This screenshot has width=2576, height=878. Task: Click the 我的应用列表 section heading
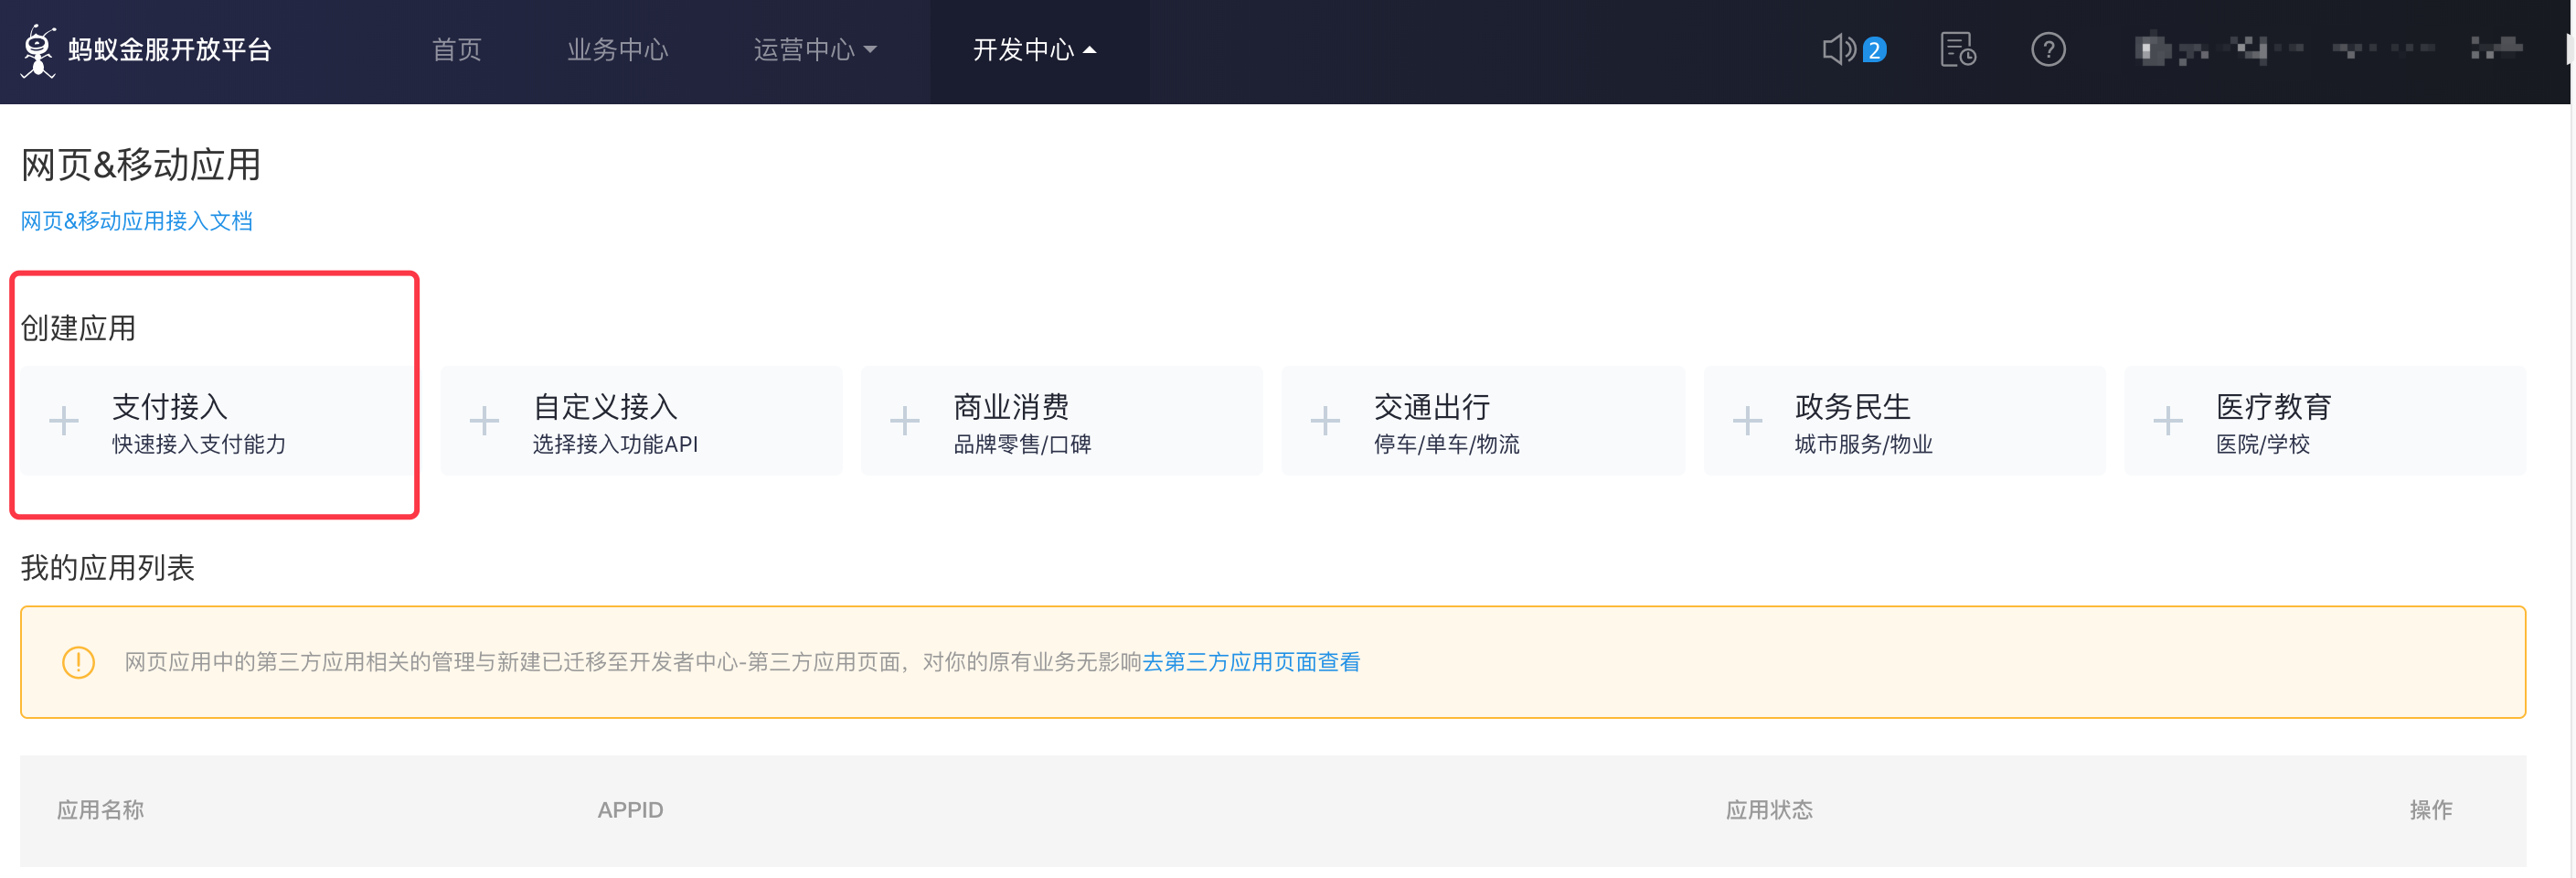108,568
